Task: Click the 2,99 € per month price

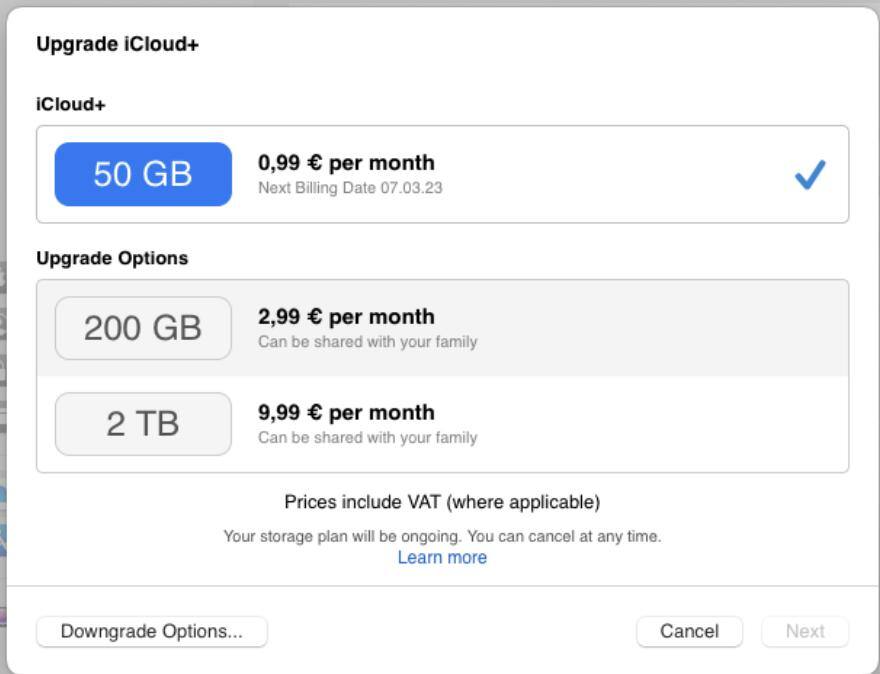Action: (x=346, y=317)
